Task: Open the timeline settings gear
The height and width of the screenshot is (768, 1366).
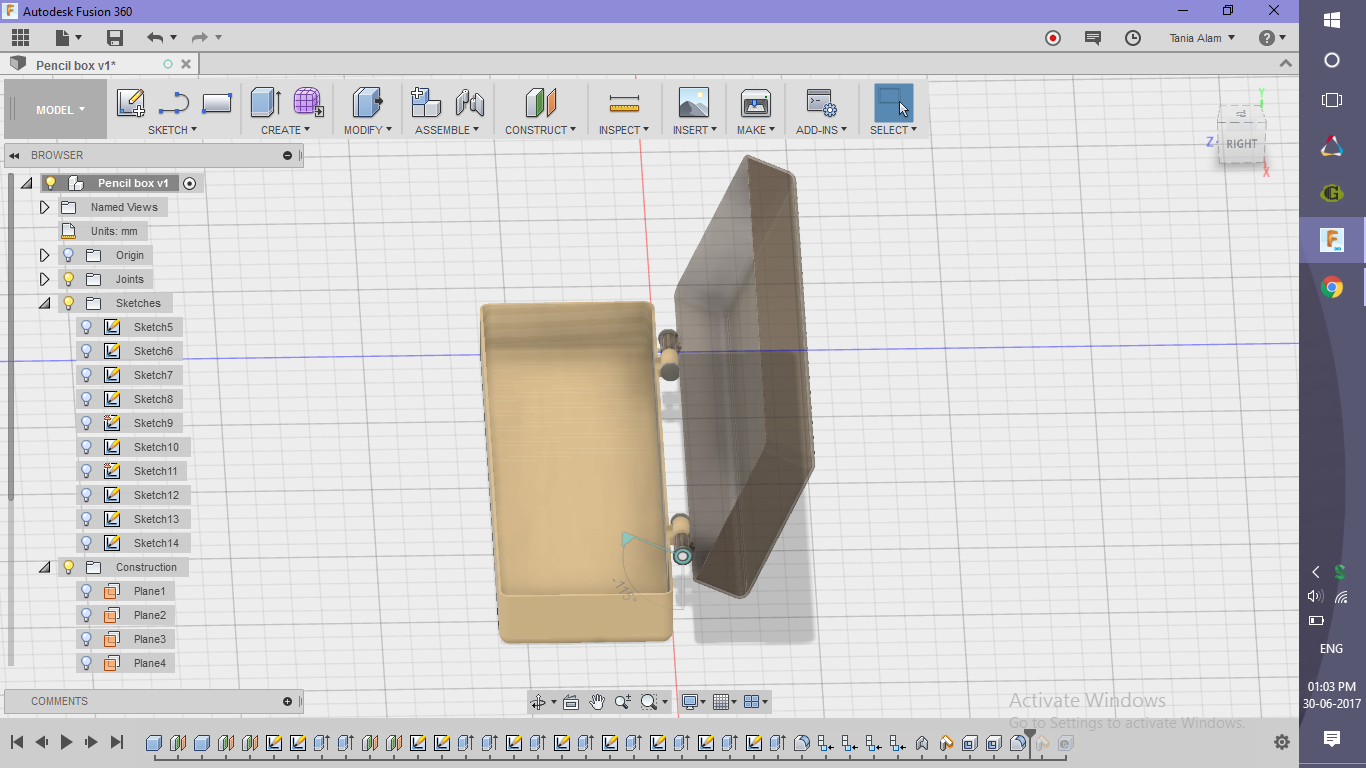Action: click(x=1282, y=743)
